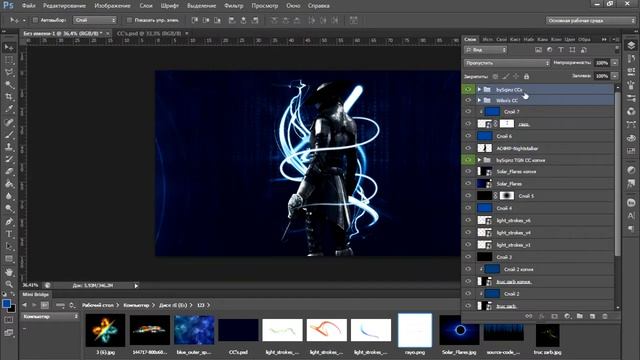Image resolution: width=640 pixels, height=360 pixels.
Task: Open the Справка menu
Action: (319, 6)
